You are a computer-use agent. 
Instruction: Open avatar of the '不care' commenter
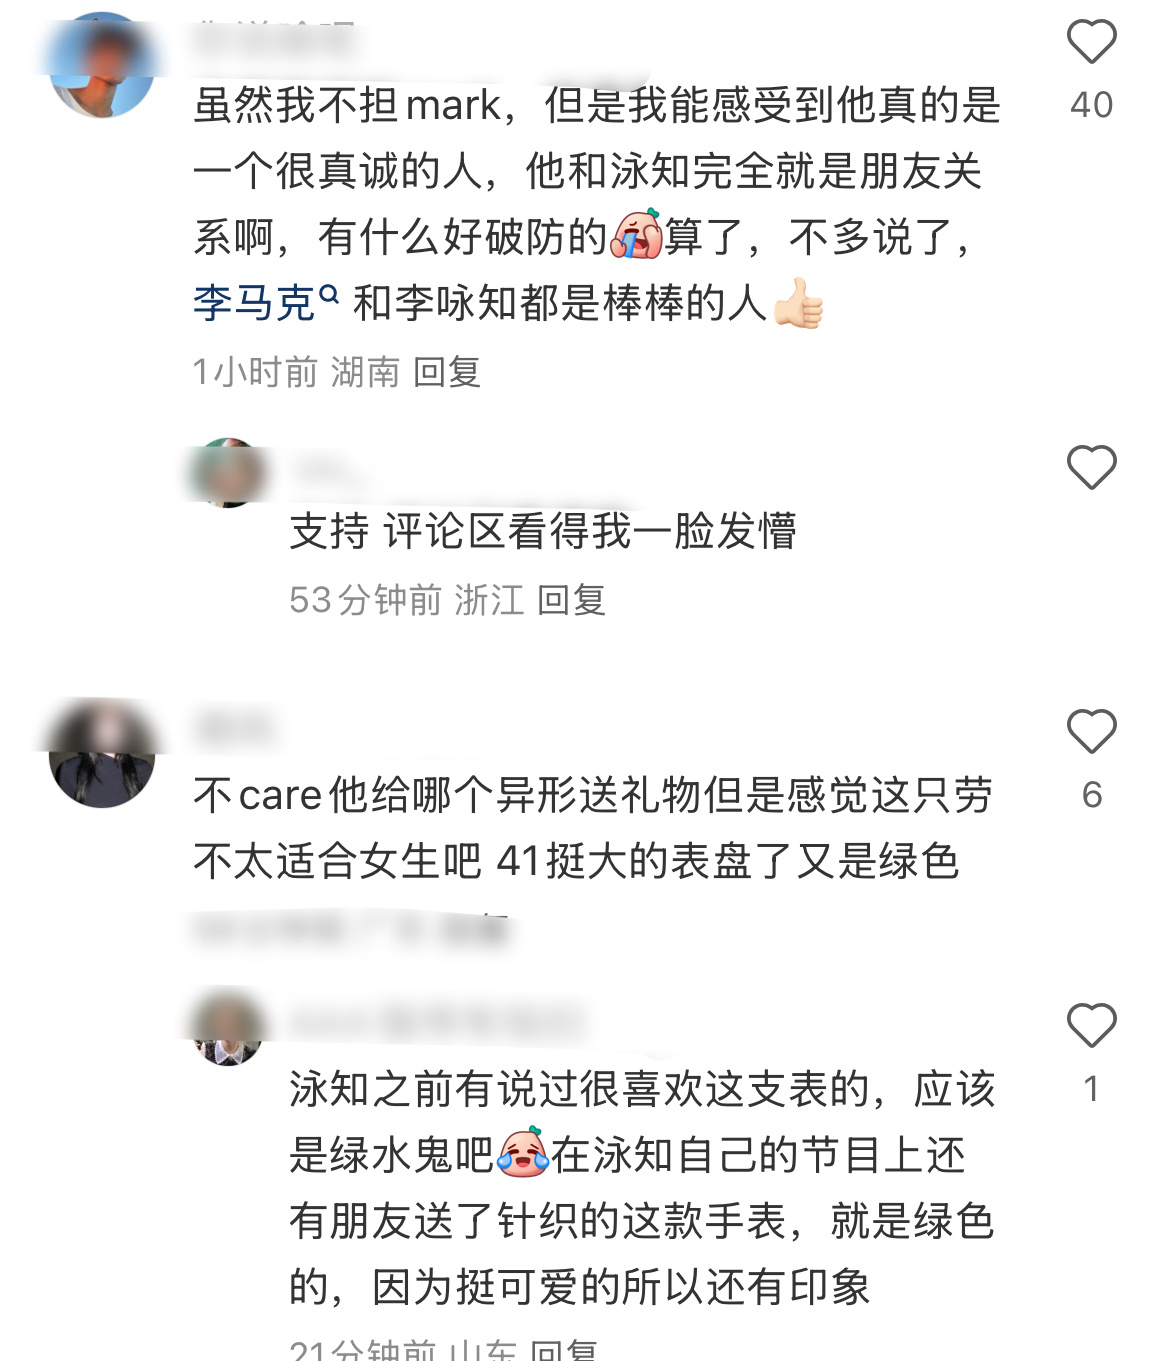pyautogui.click(x=102, y=755)
